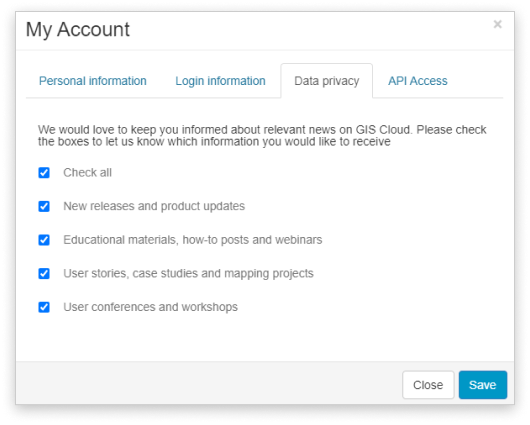
Task: Uncheck the Check all checkbox
Action: [44, 173]
